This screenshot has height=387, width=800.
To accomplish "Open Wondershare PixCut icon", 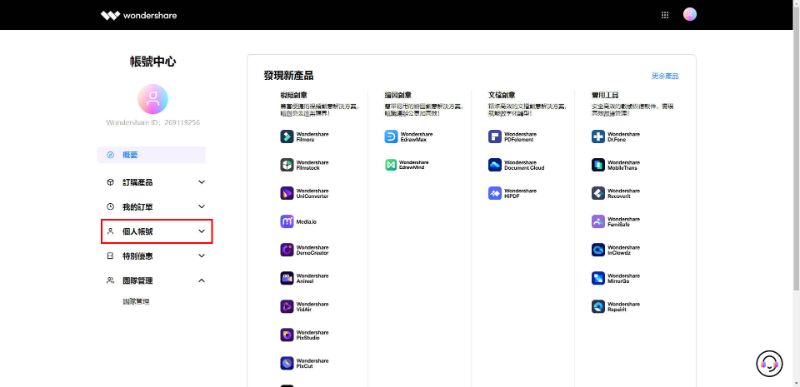I will 287,363.
